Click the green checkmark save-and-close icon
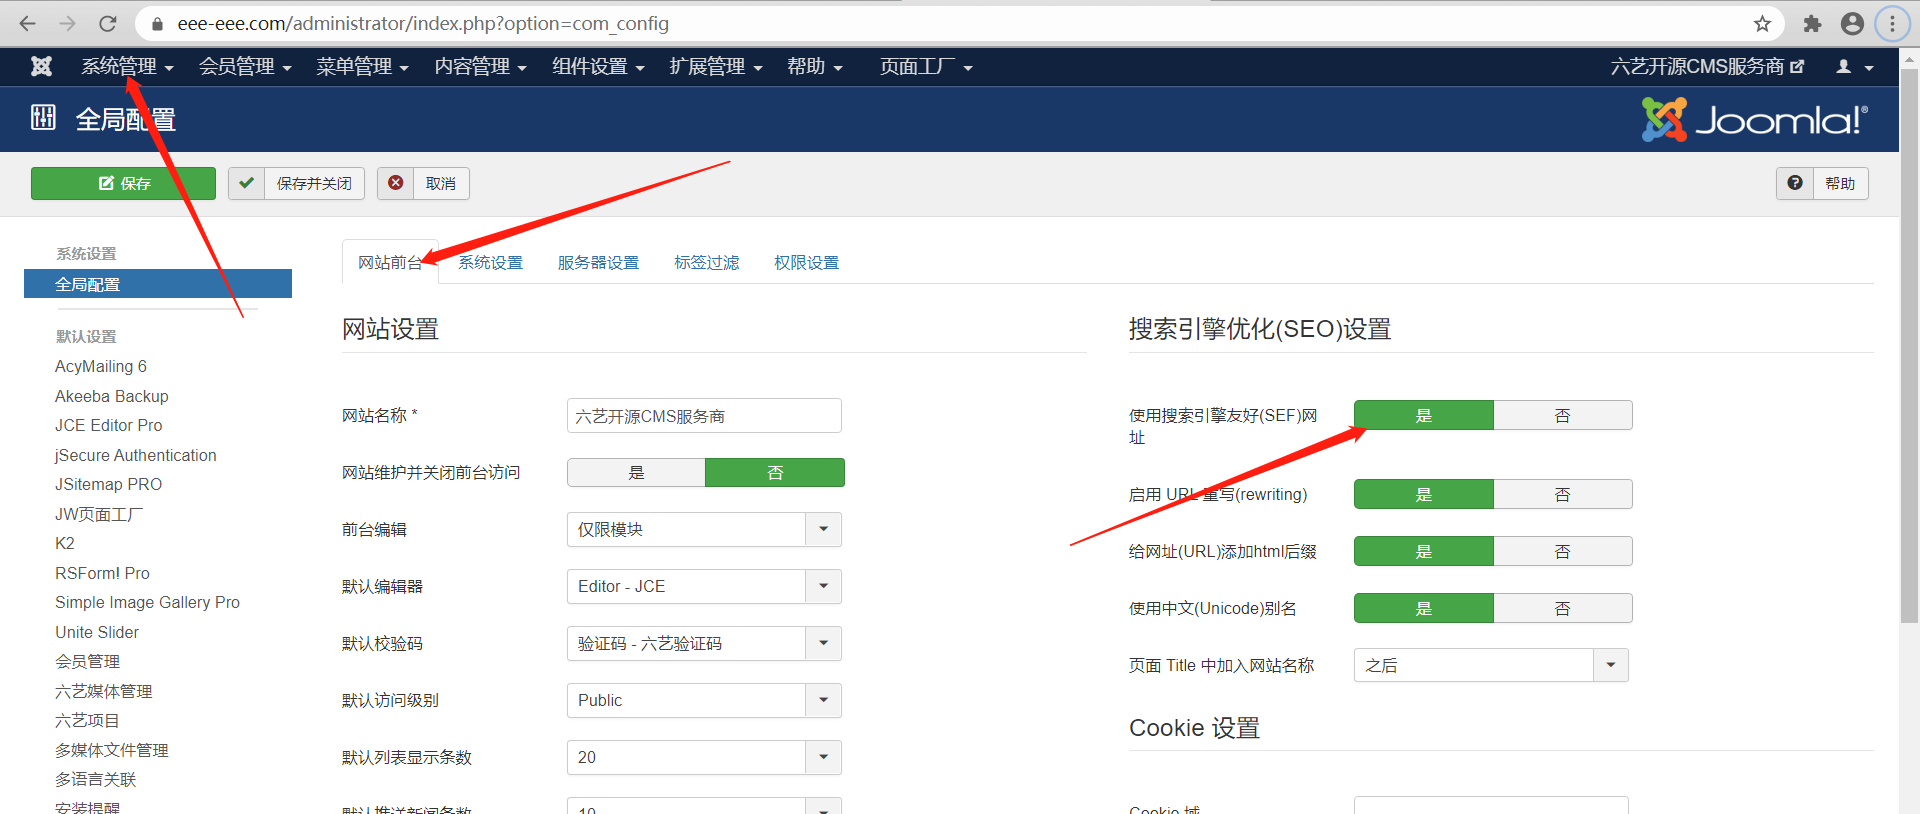The width and height of the screenshot is (1920, 814). (246, 183)
